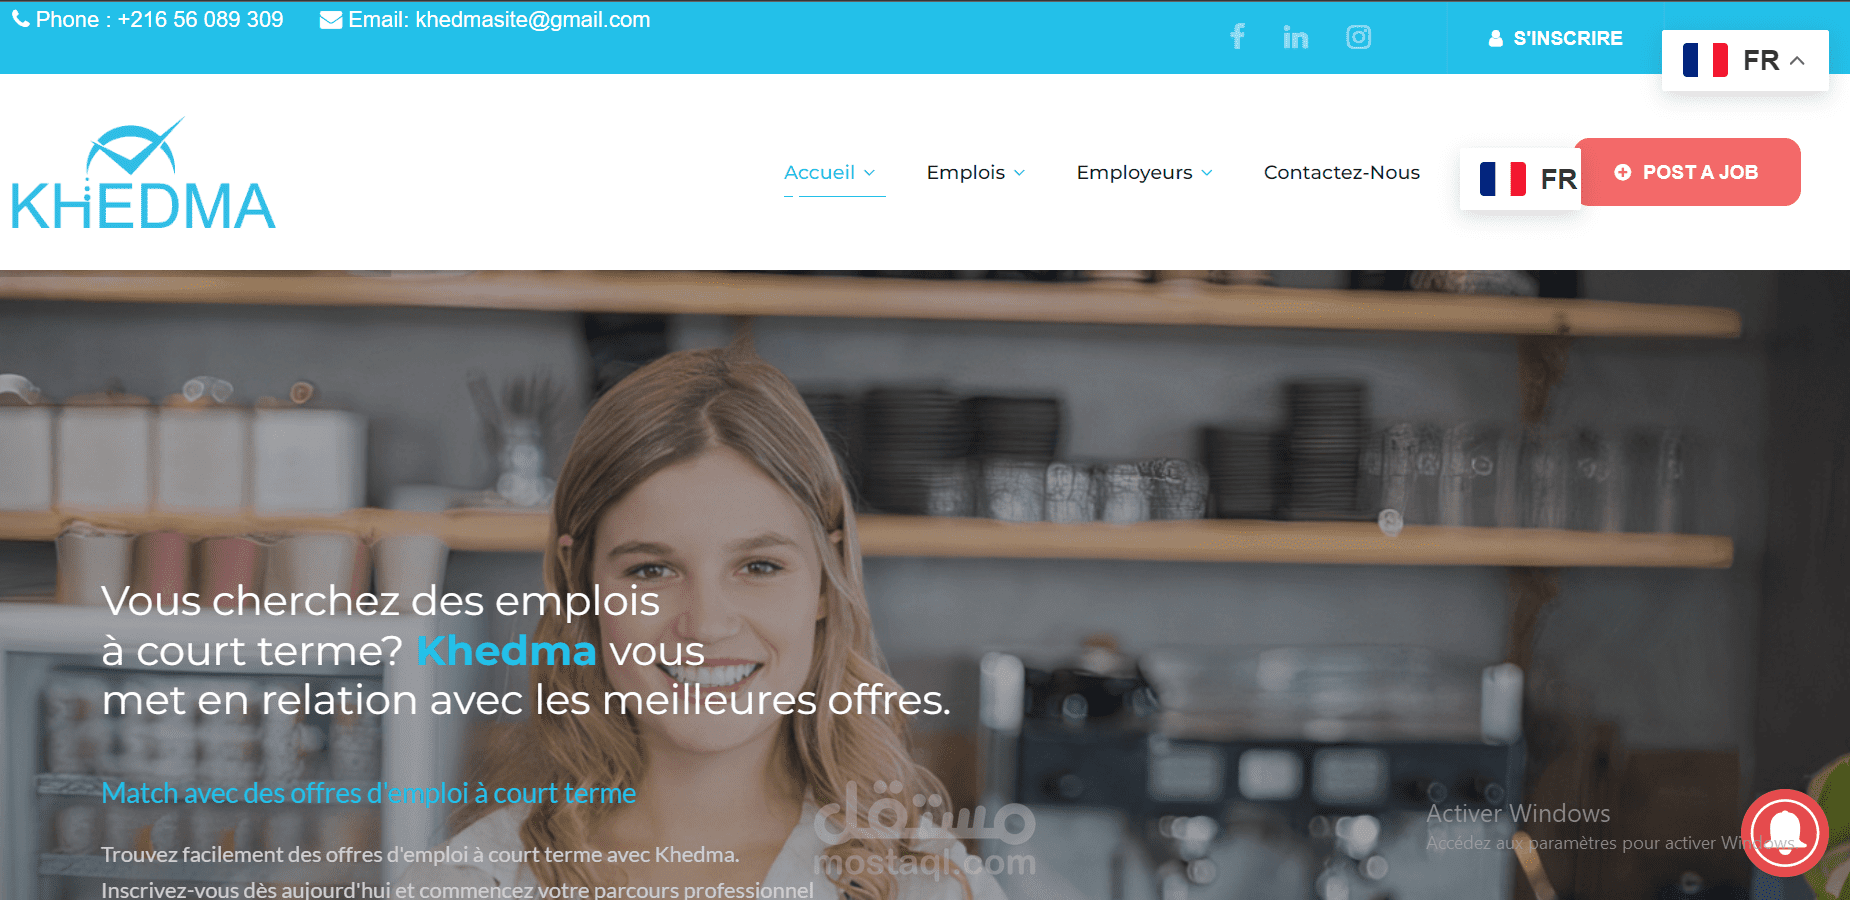Expand the Emplois menu chevron
1850x900 pixels.
(1019, 173)
